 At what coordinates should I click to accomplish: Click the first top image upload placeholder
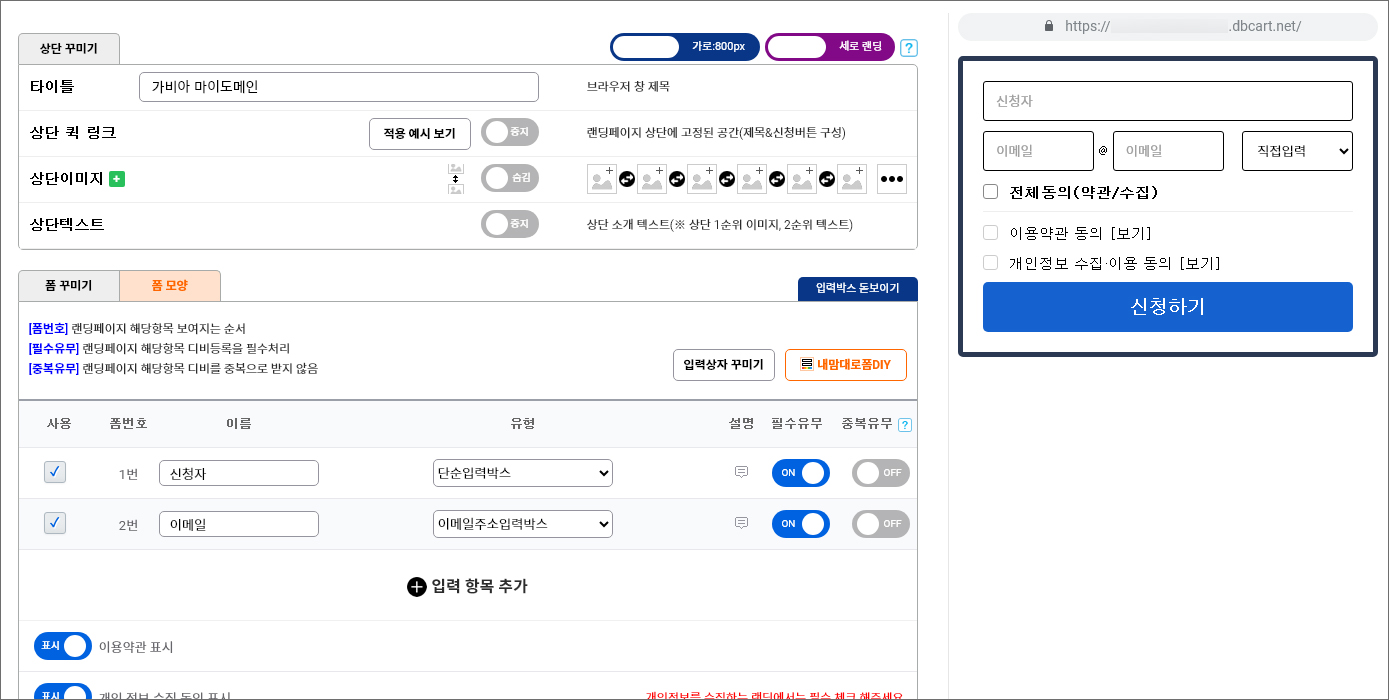click(x=602, y=179)
